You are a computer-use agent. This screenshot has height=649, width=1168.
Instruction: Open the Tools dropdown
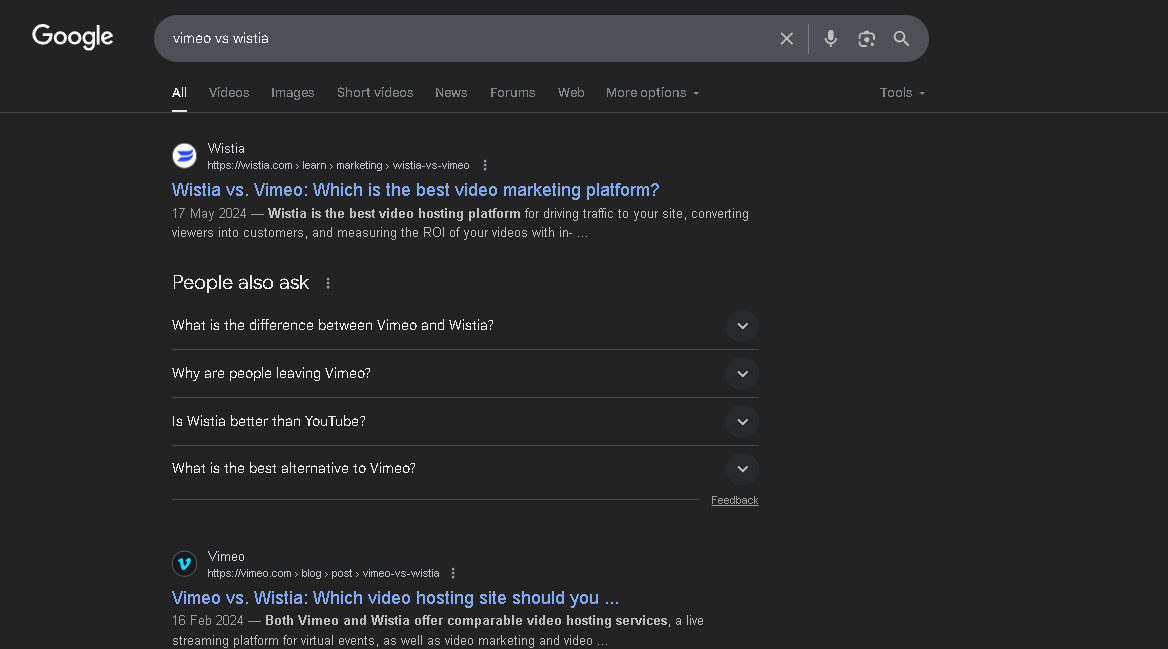click(902, 93)
